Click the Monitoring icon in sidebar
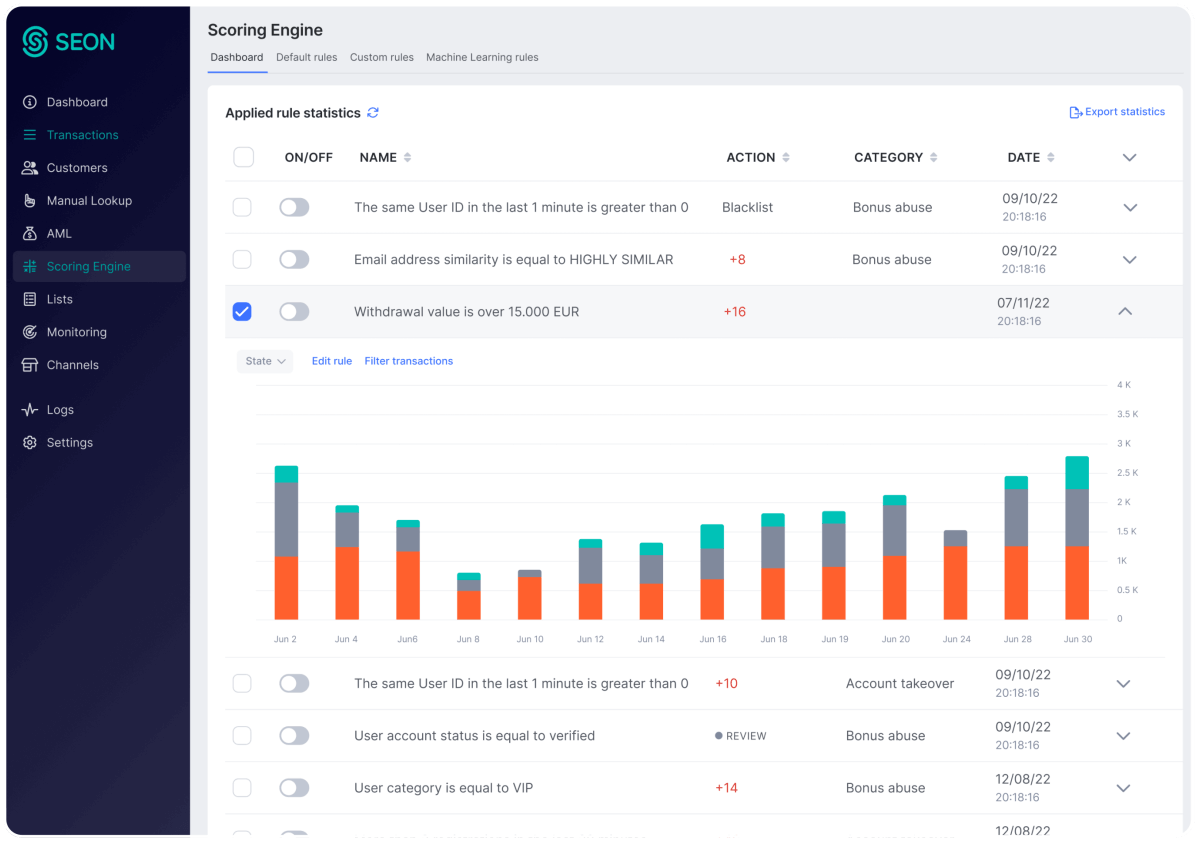 coord(30,332)
